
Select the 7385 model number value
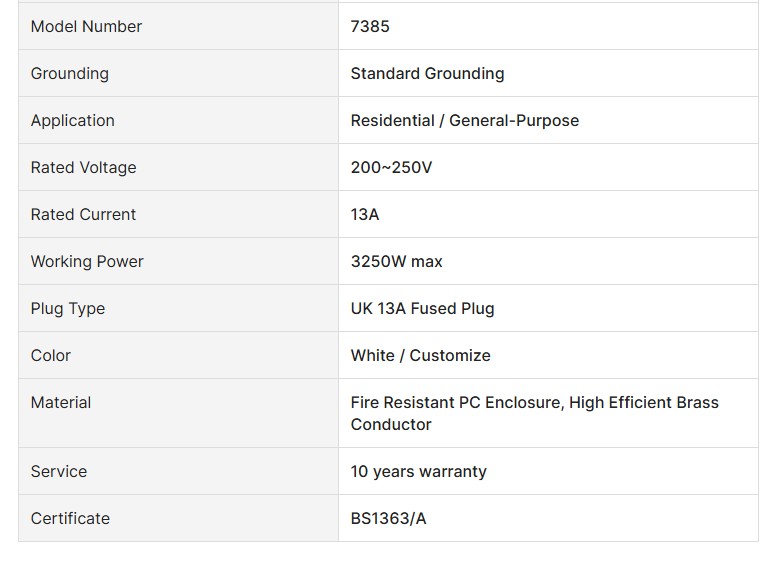[x=370, y=27]
